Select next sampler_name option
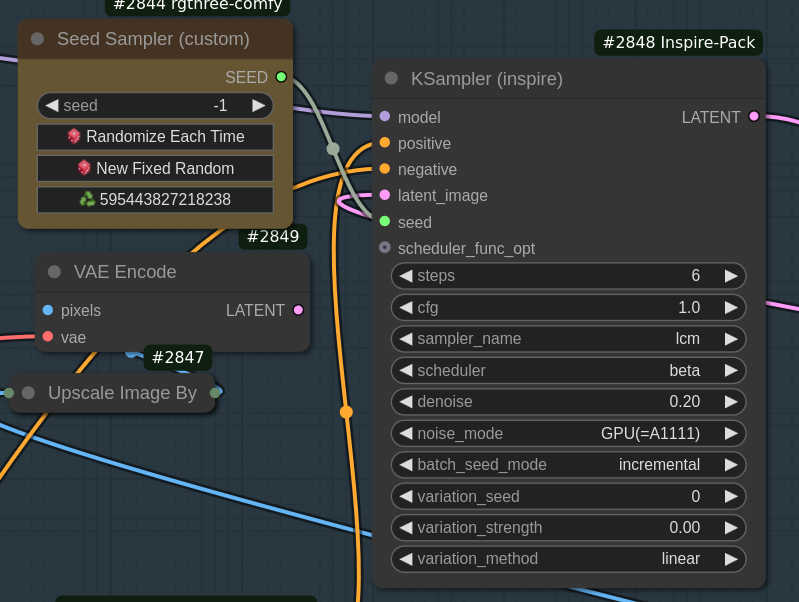 731,339
